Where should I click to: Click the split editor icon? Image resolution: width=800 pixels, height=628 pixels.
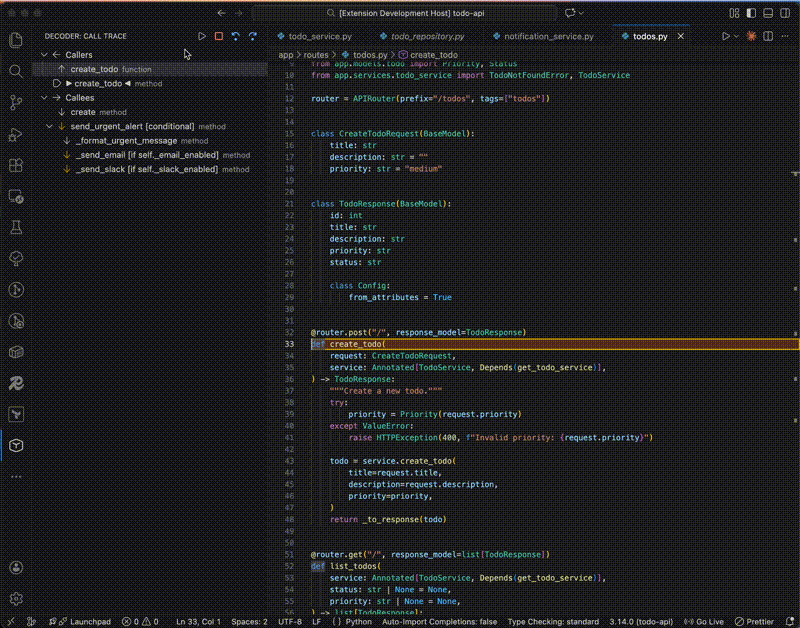(x=768, y=36)
